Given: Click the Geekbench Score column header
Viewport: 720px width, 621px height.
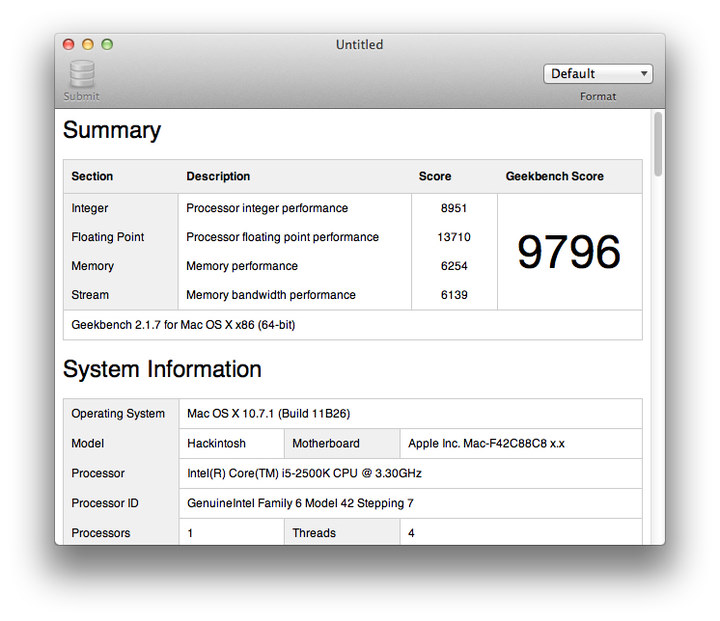Looking at the screenshot, I should (555, 176).
